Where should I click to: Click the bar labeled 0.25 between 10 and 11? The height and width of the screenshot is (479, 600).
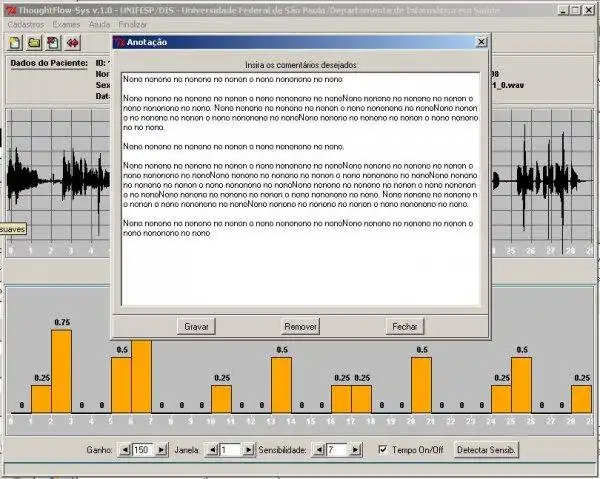222,399
